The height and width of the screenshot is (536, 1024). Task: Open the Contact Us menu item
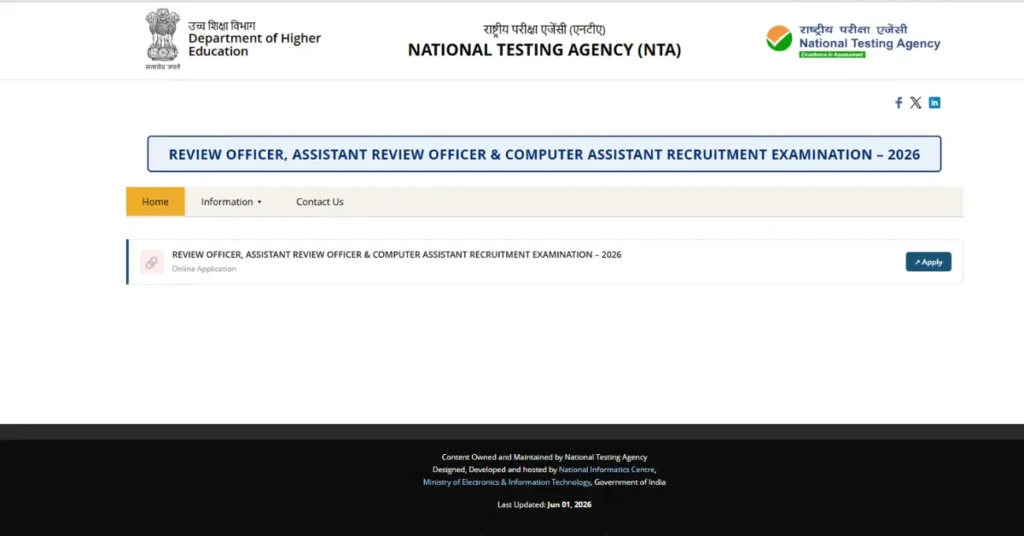tap(319, 202)
